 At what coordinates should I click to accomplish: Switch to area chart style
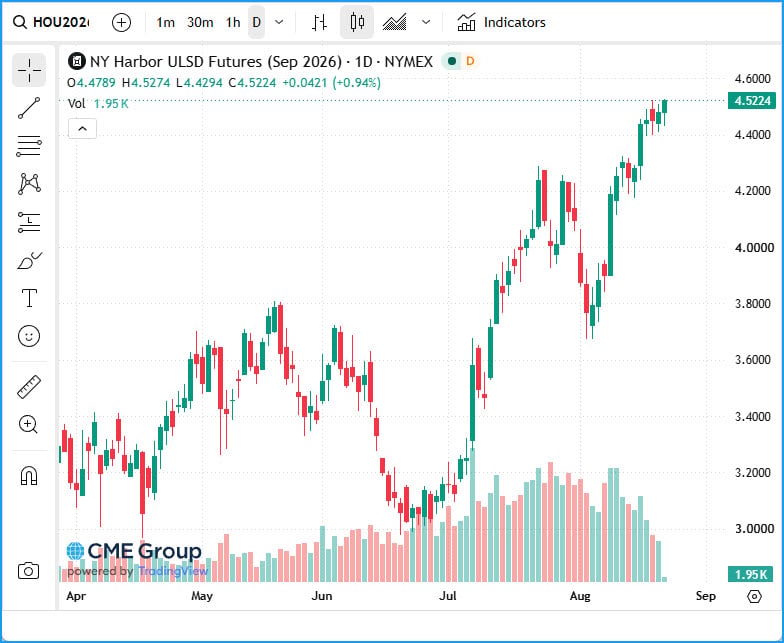pyautogui.click(x=394, y=22)
